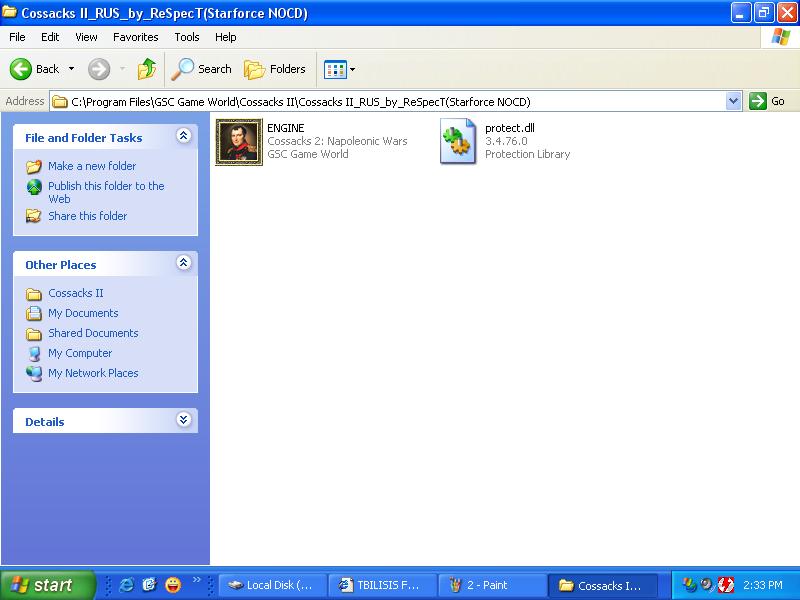
Task: Click the Cossacks I... taskbar button
Action: (603, 586)
